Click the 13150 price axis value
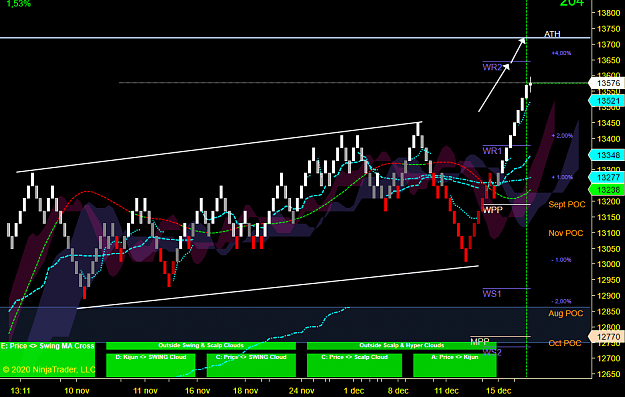The width and height of the screenshot is (625, 397). [608, 217]
